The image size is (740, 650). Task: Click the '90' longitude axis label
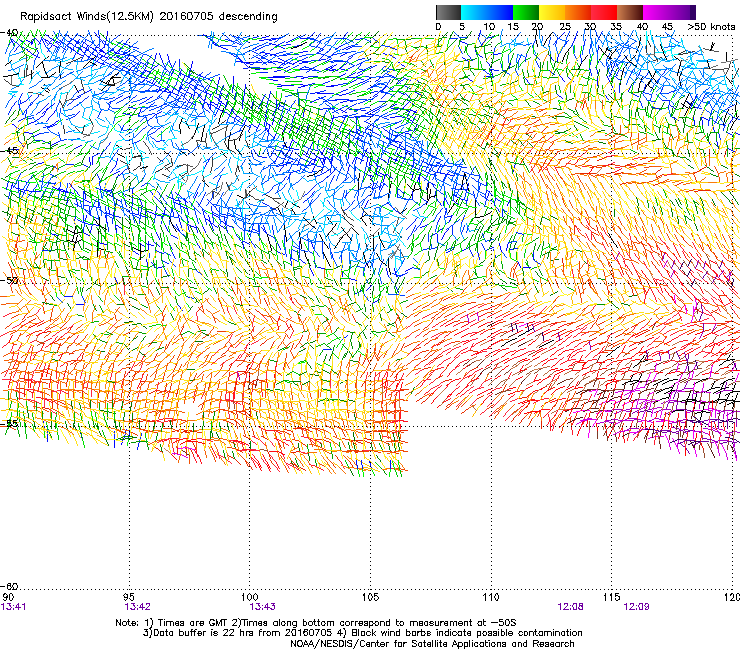tap(8, 597)
